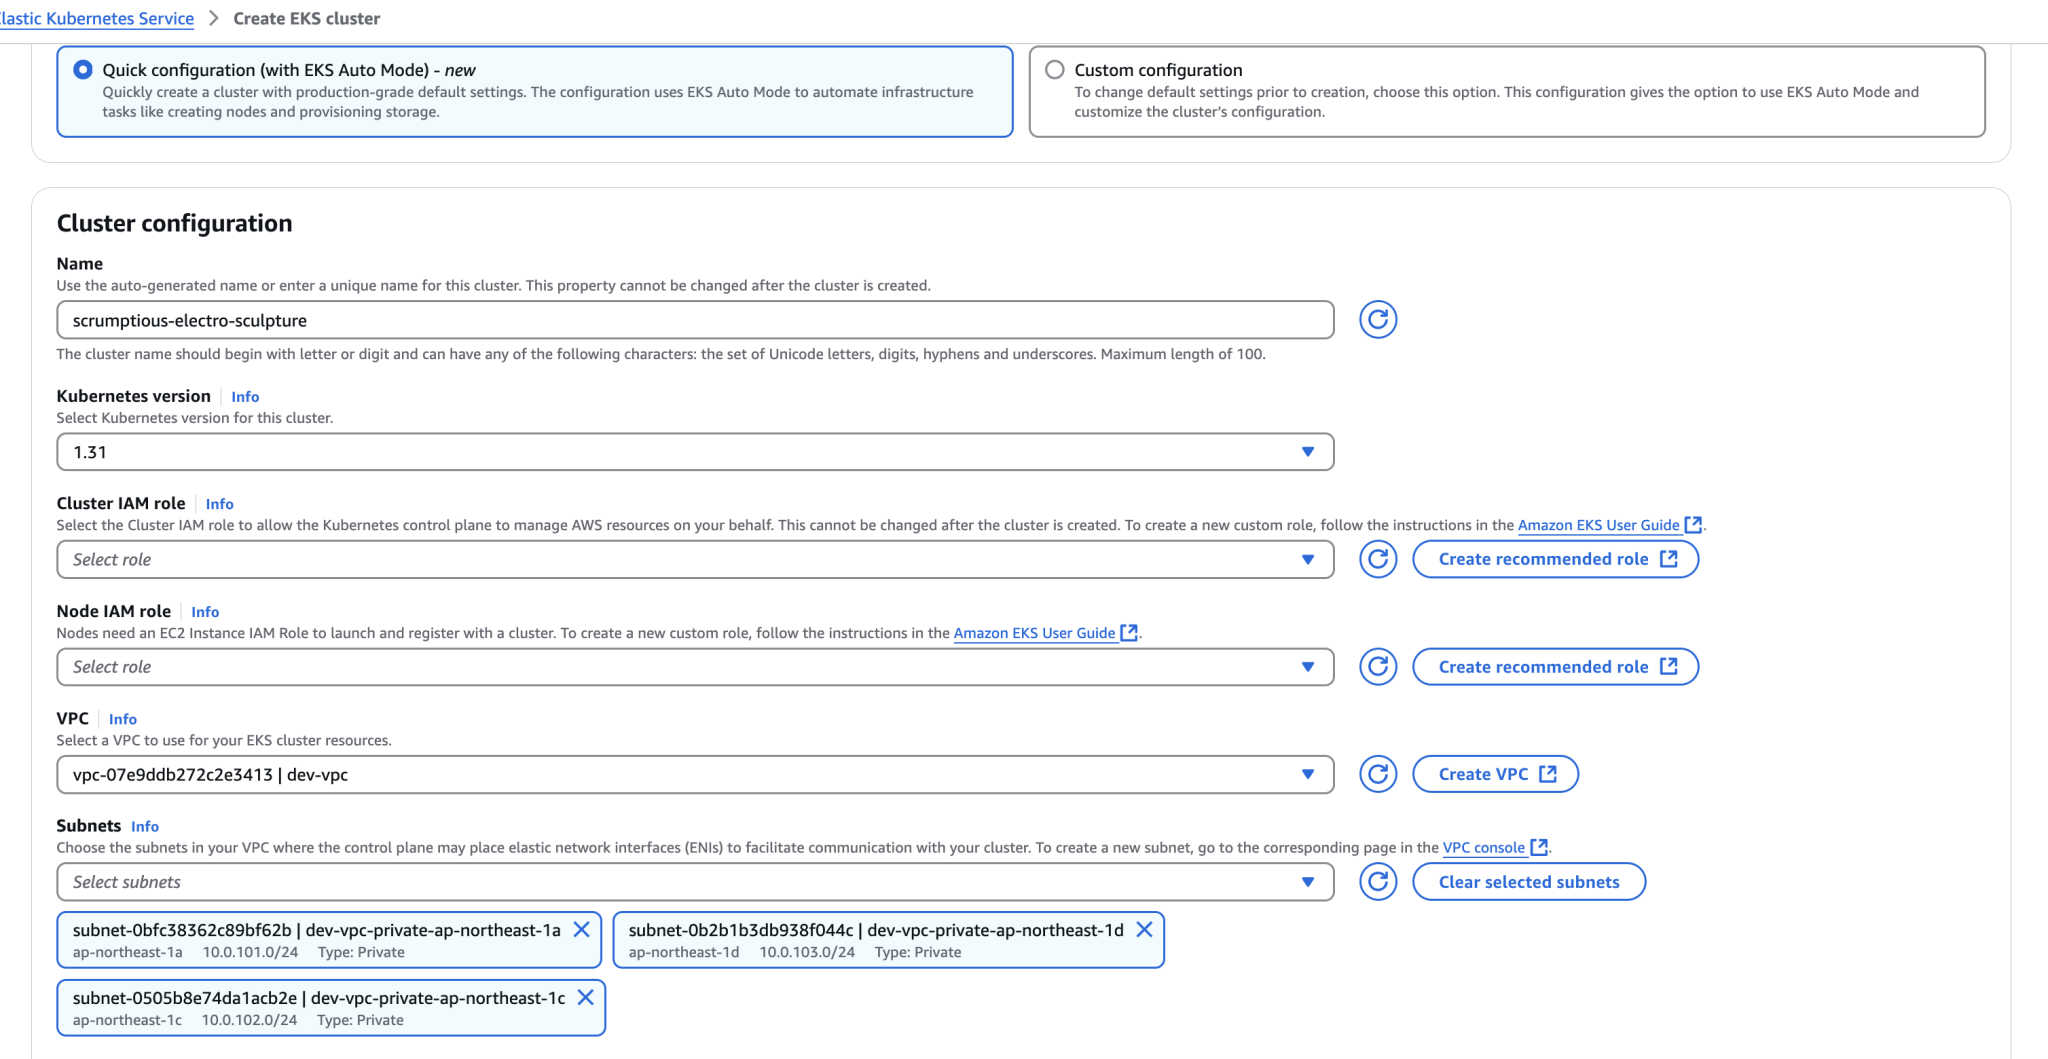Regenerate the auto-generated cluster name
2048x1059 pixels.
pyautogui.click(x=1377, y=320)
